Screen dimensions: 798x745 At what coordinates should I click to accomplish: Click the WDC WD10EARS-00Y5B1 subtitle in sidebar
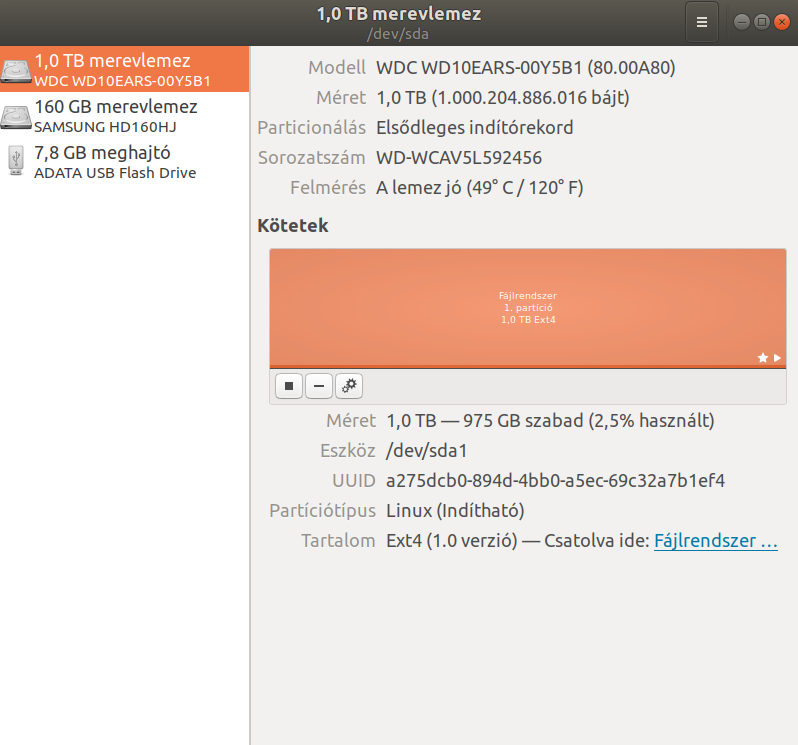122,81
